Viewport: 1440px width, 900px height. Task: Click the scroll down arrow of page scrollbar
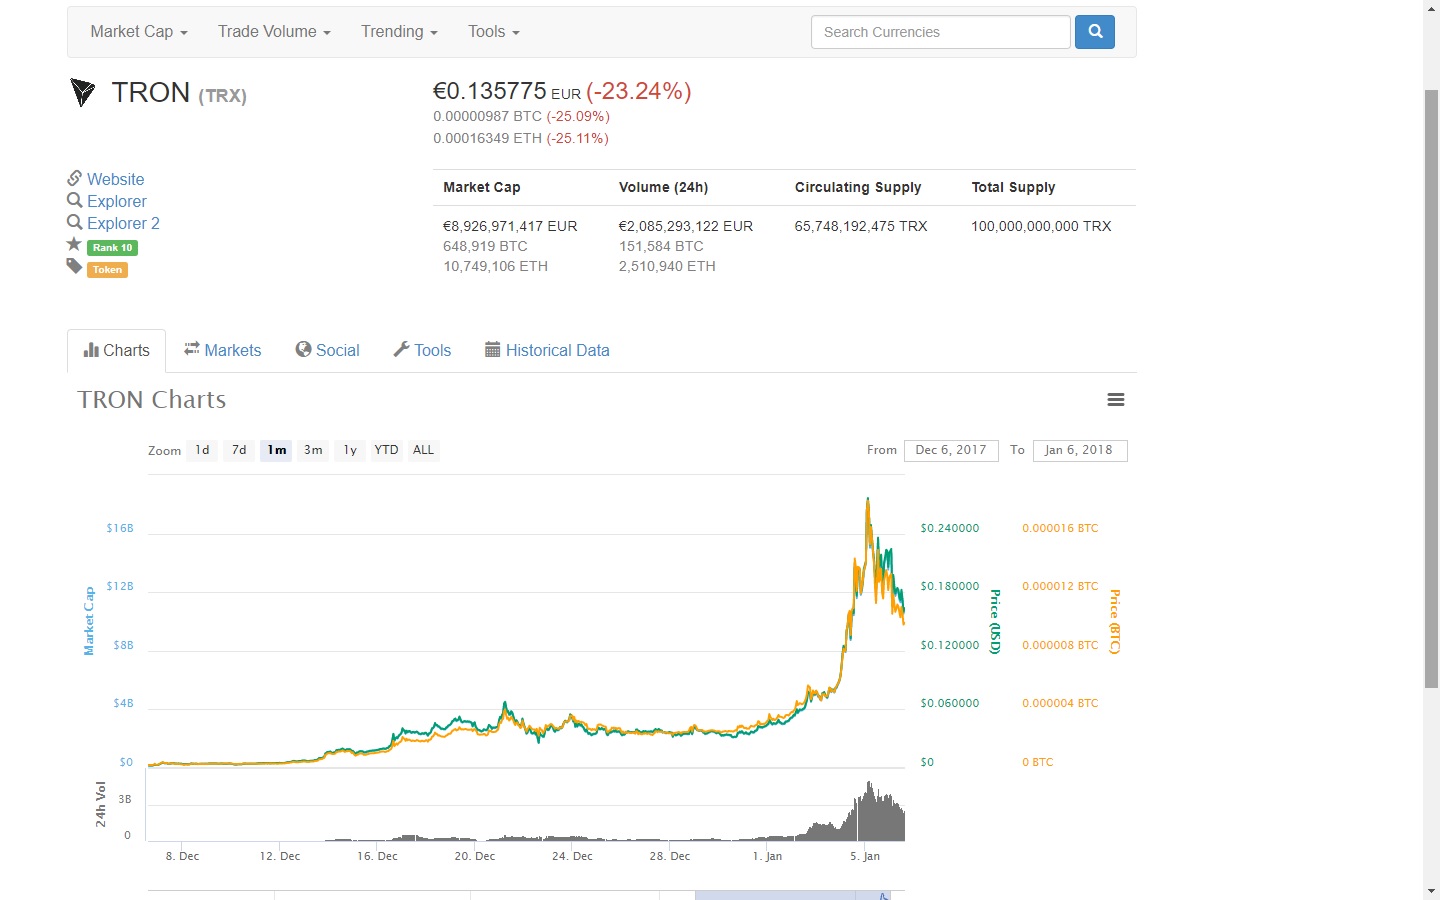coord(1431,890)
